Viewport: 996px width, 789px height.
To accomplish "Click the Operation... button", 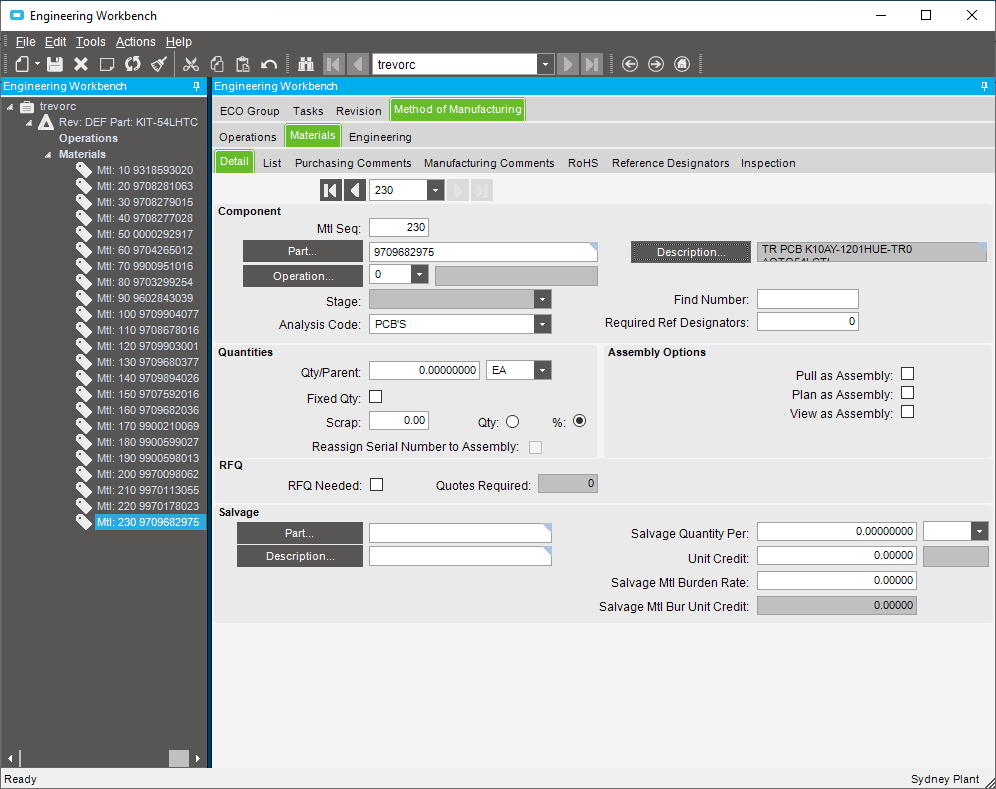I will click(303, 276).
